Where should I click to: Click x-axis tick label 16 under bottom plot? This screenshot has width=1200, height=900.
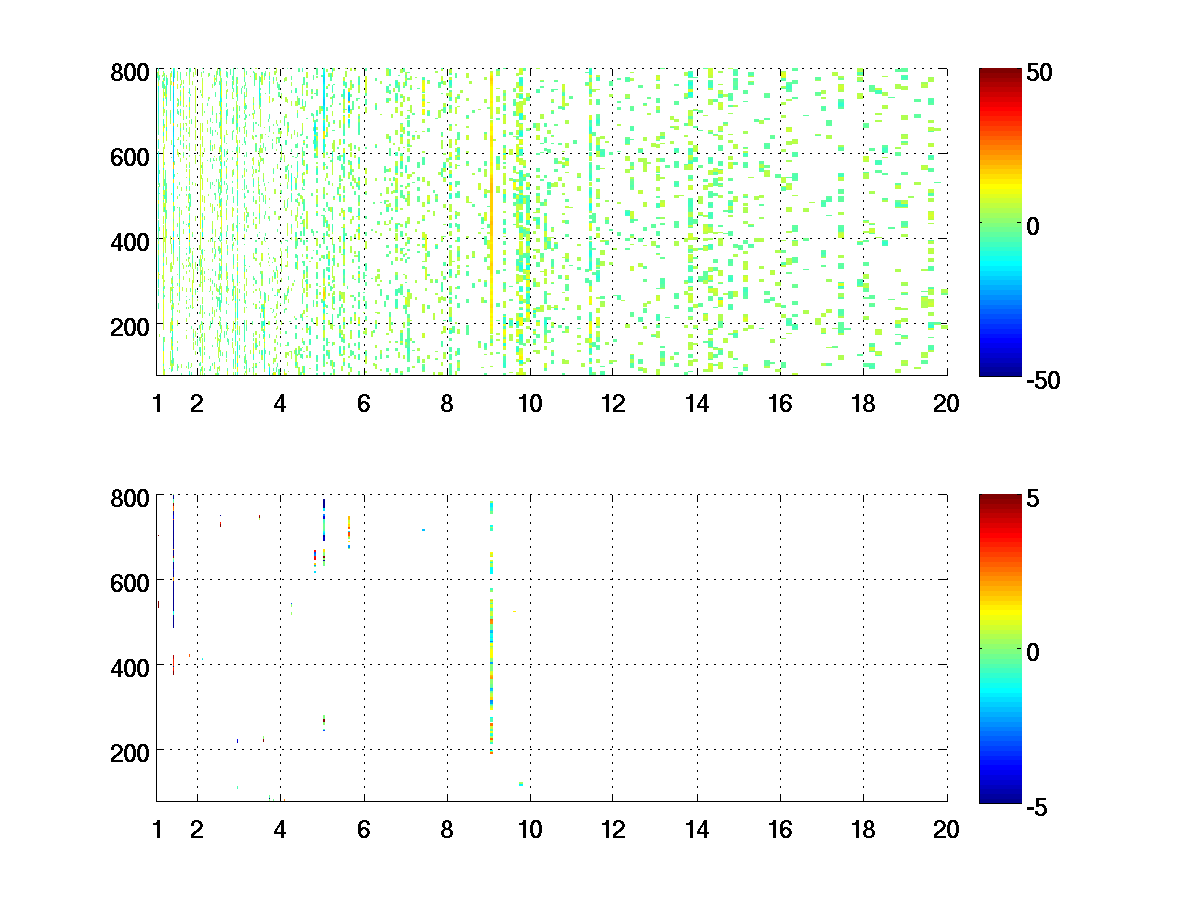tap(779, 829)
